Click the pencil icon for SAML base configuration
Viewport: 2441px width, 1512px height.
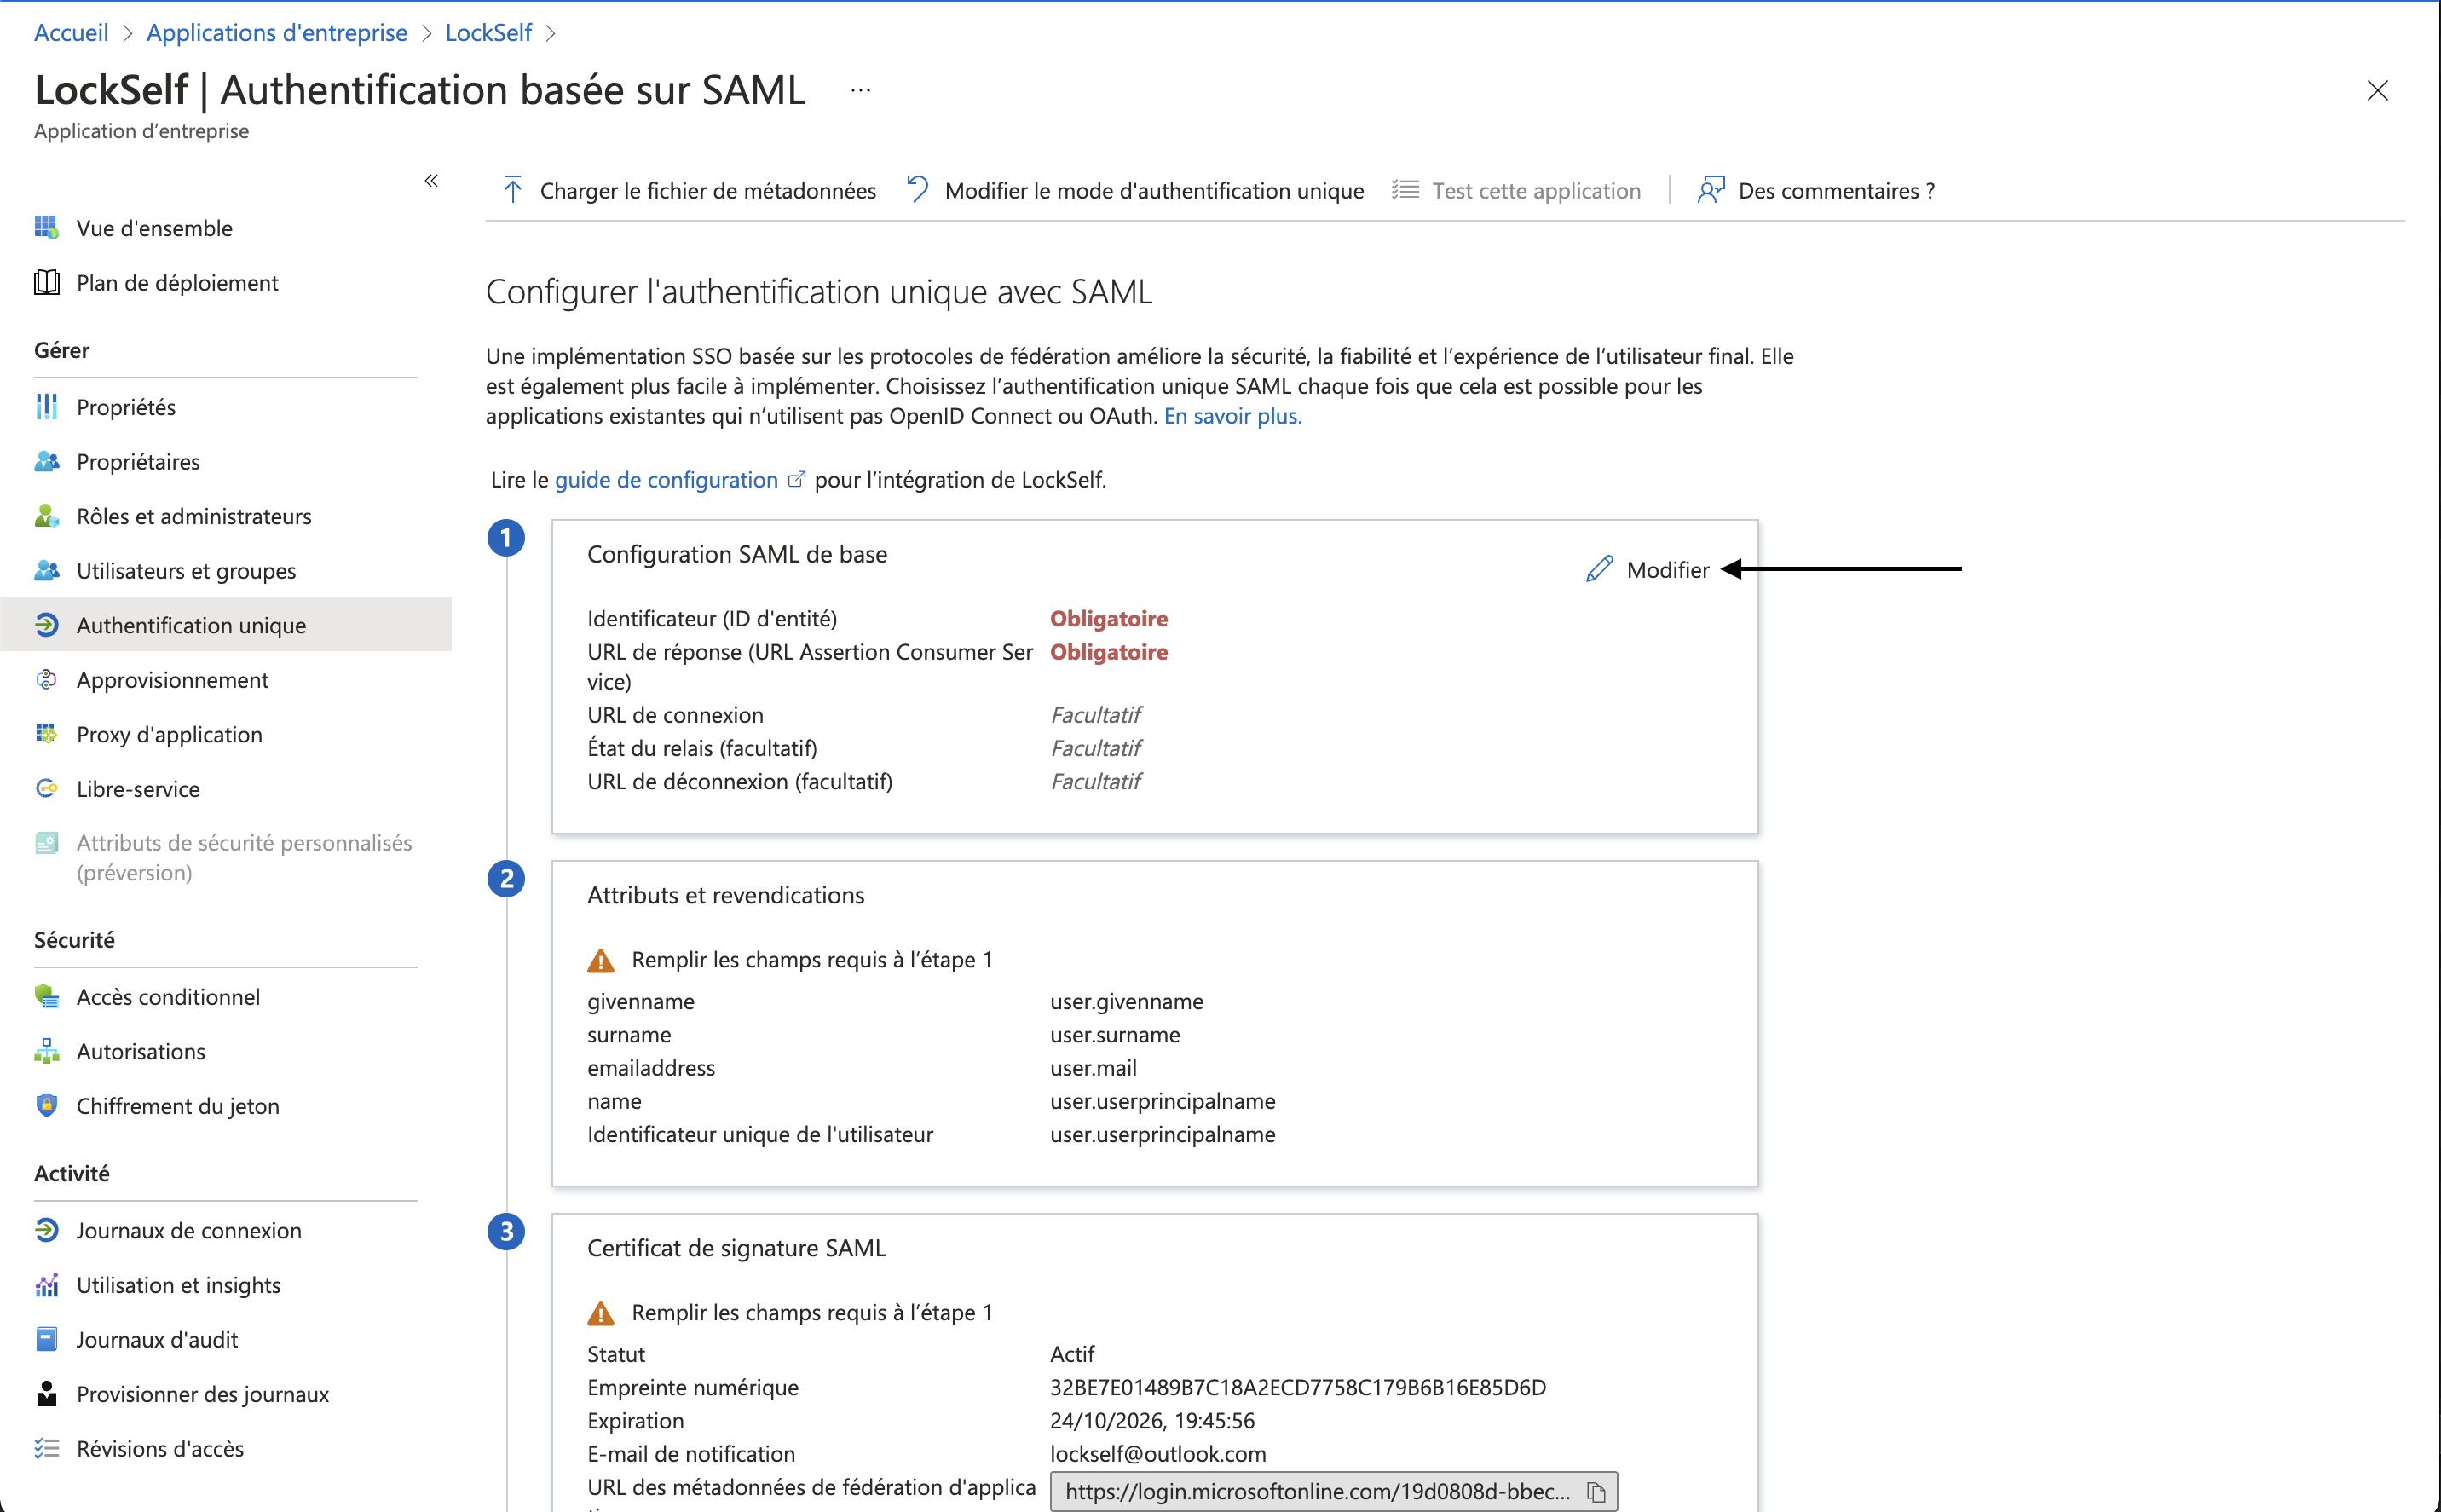coord(1599,569)
